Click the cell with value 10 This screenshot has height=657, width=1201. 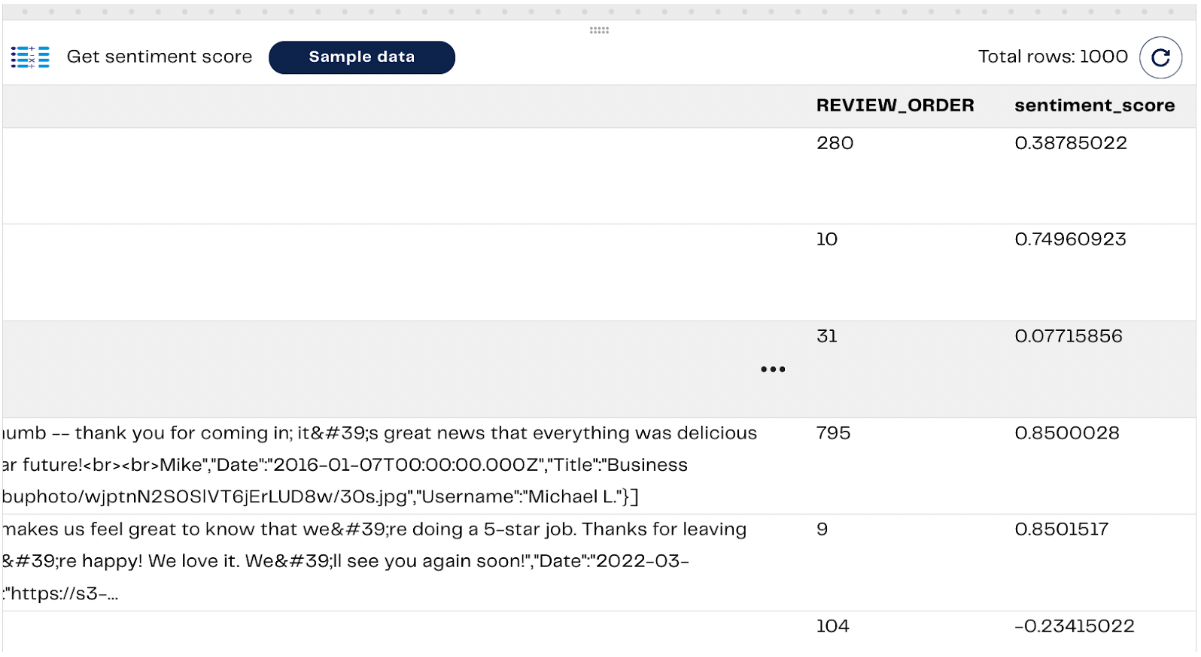829,240
